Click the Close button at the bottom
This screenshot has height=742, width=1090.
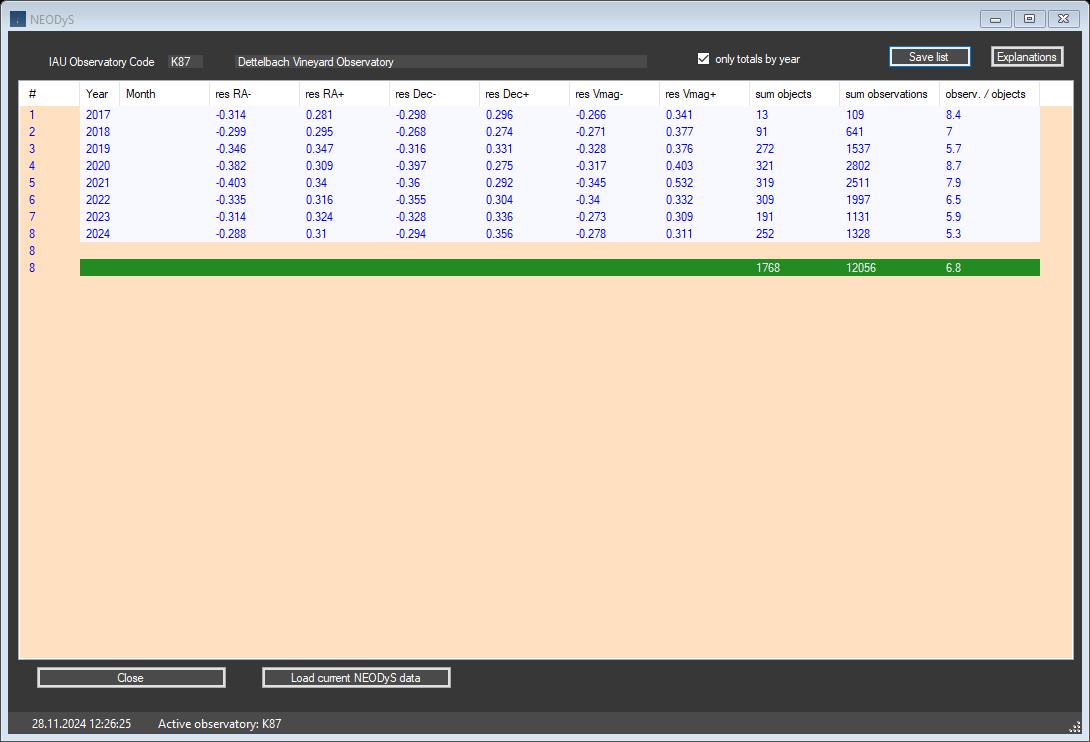click(x=131, y=678)
